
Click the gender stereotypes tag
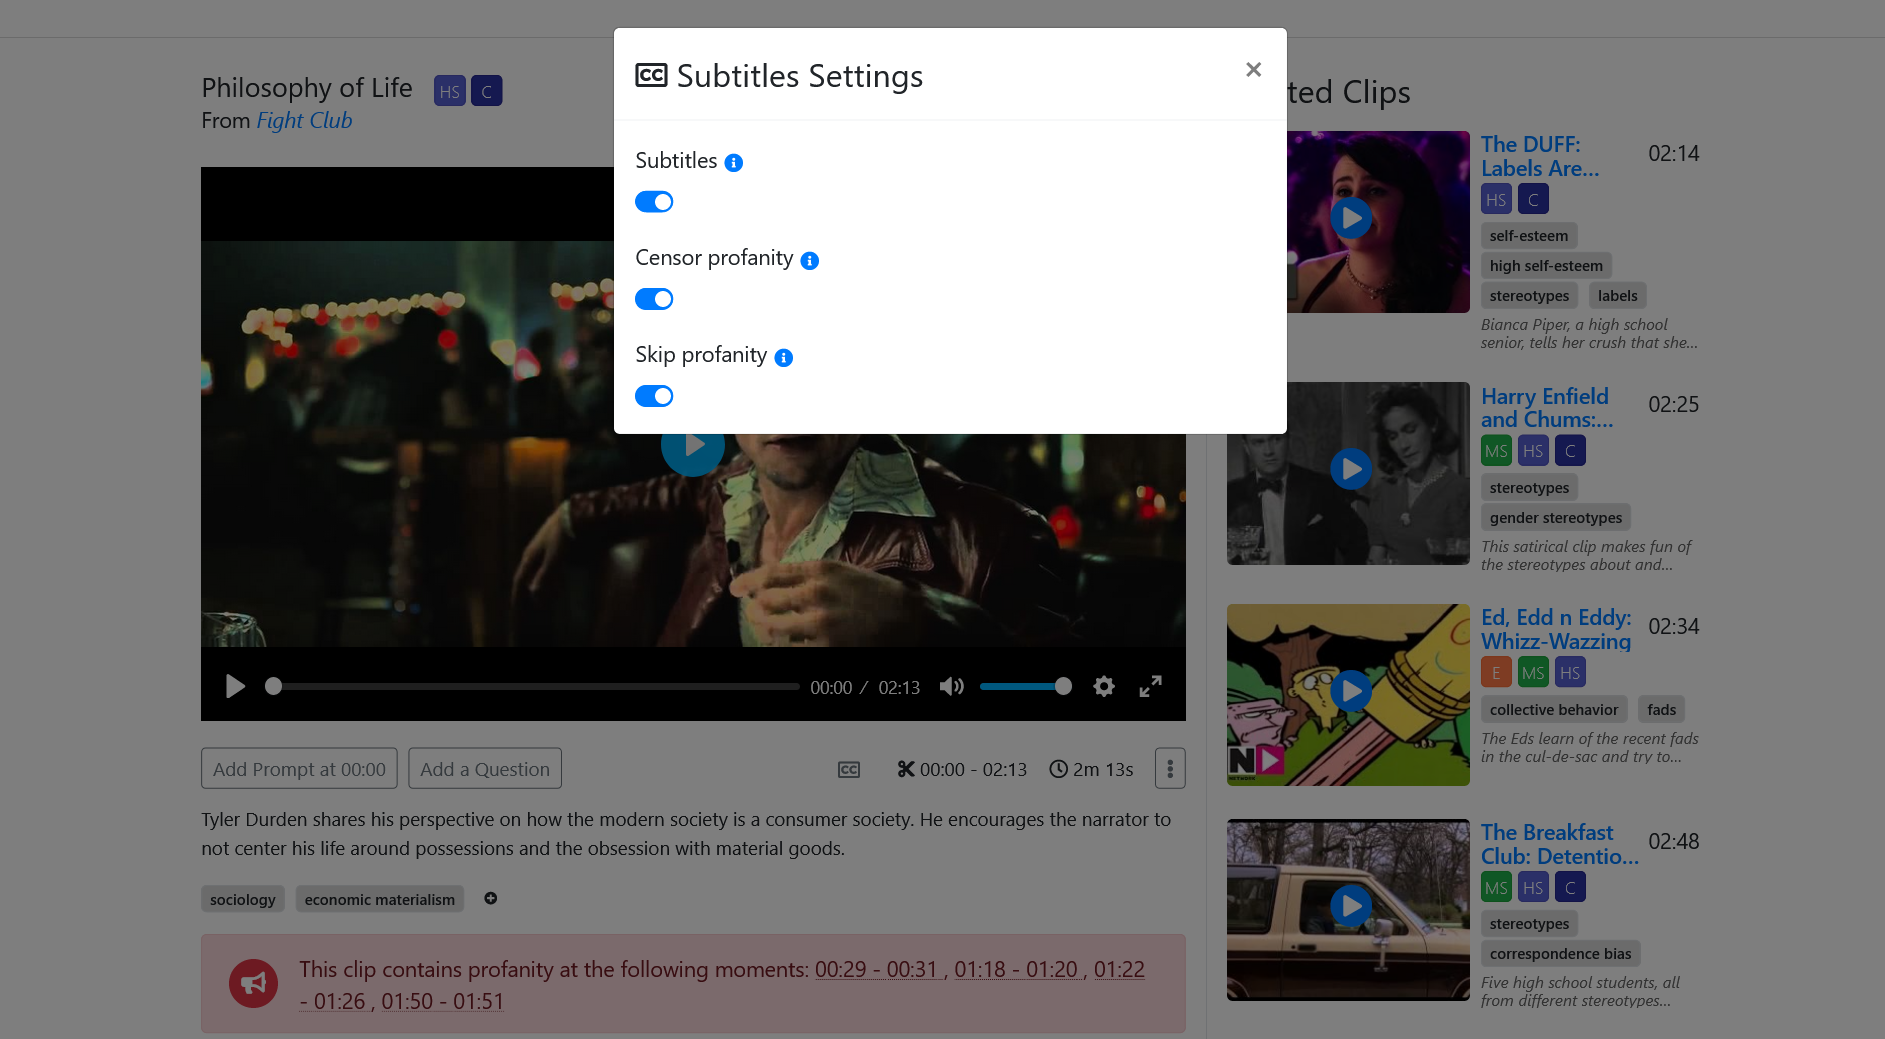coord(1556,518)
